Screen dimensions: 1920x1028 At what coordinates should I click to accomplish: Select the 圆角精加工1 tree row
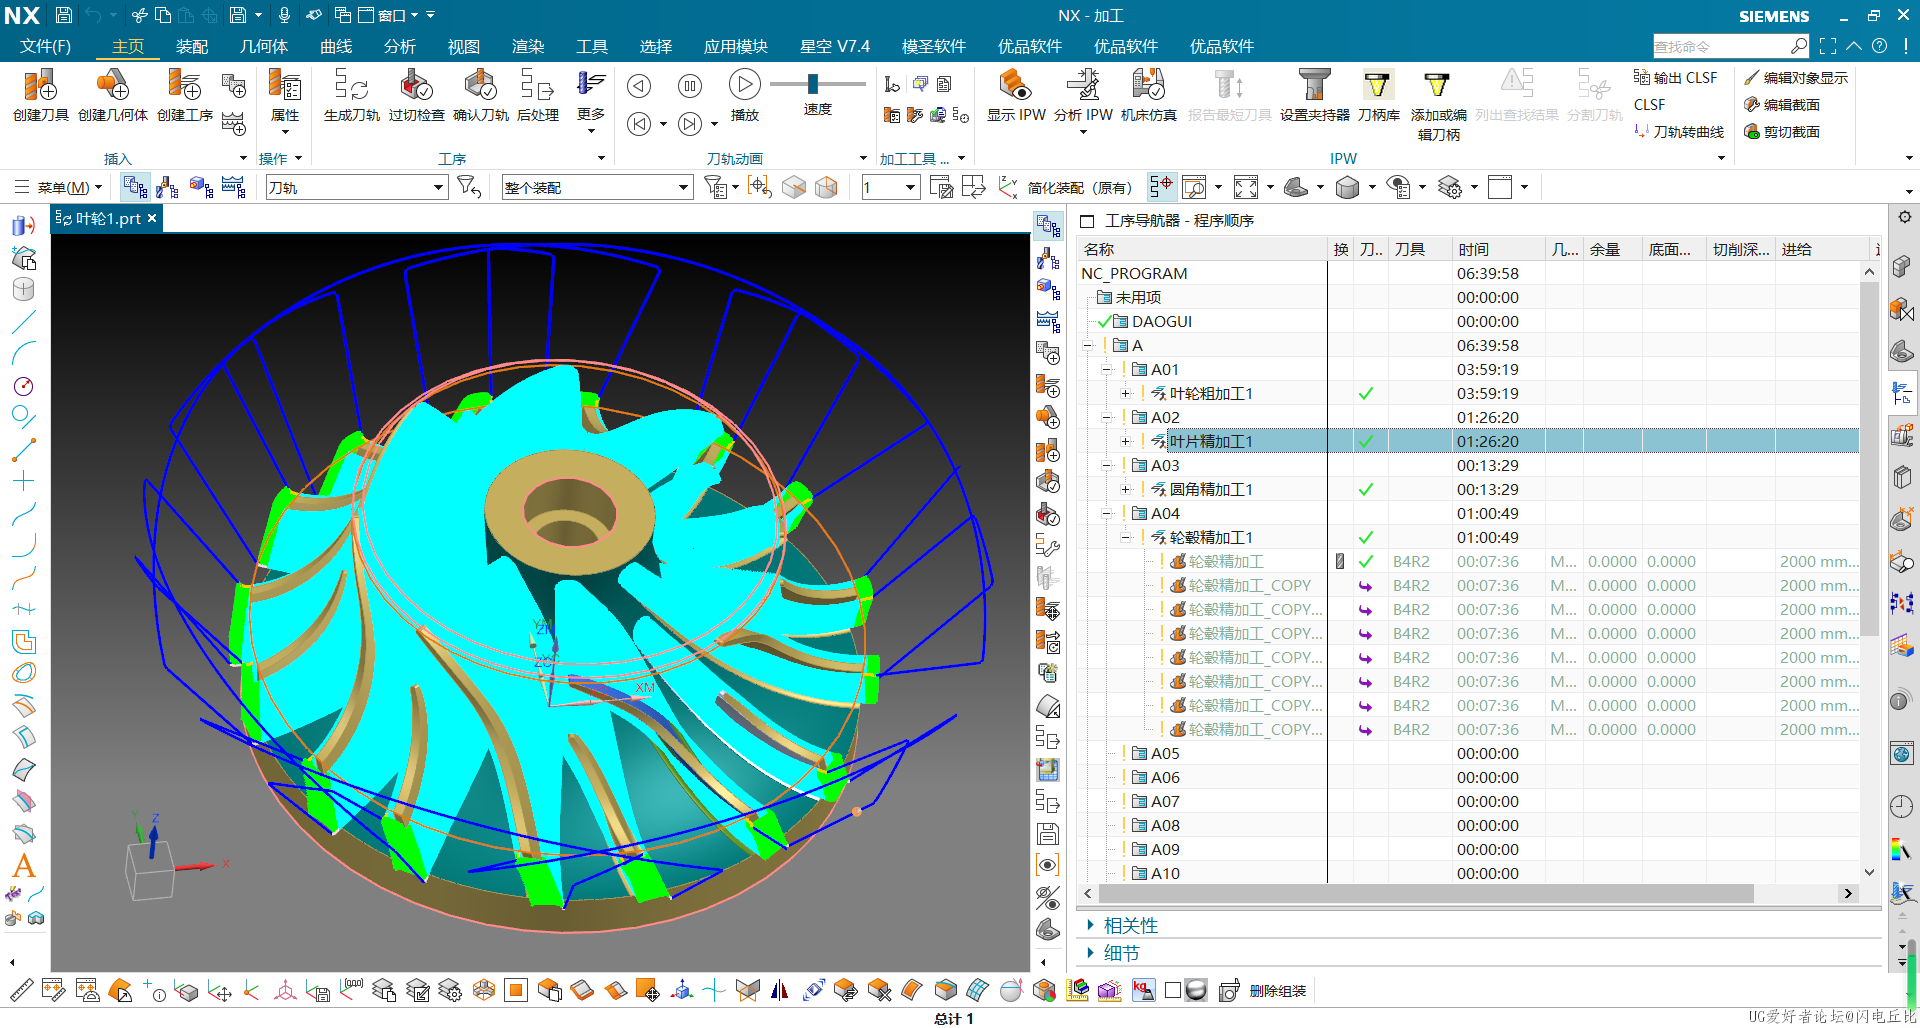click(x=1468, y=489)
